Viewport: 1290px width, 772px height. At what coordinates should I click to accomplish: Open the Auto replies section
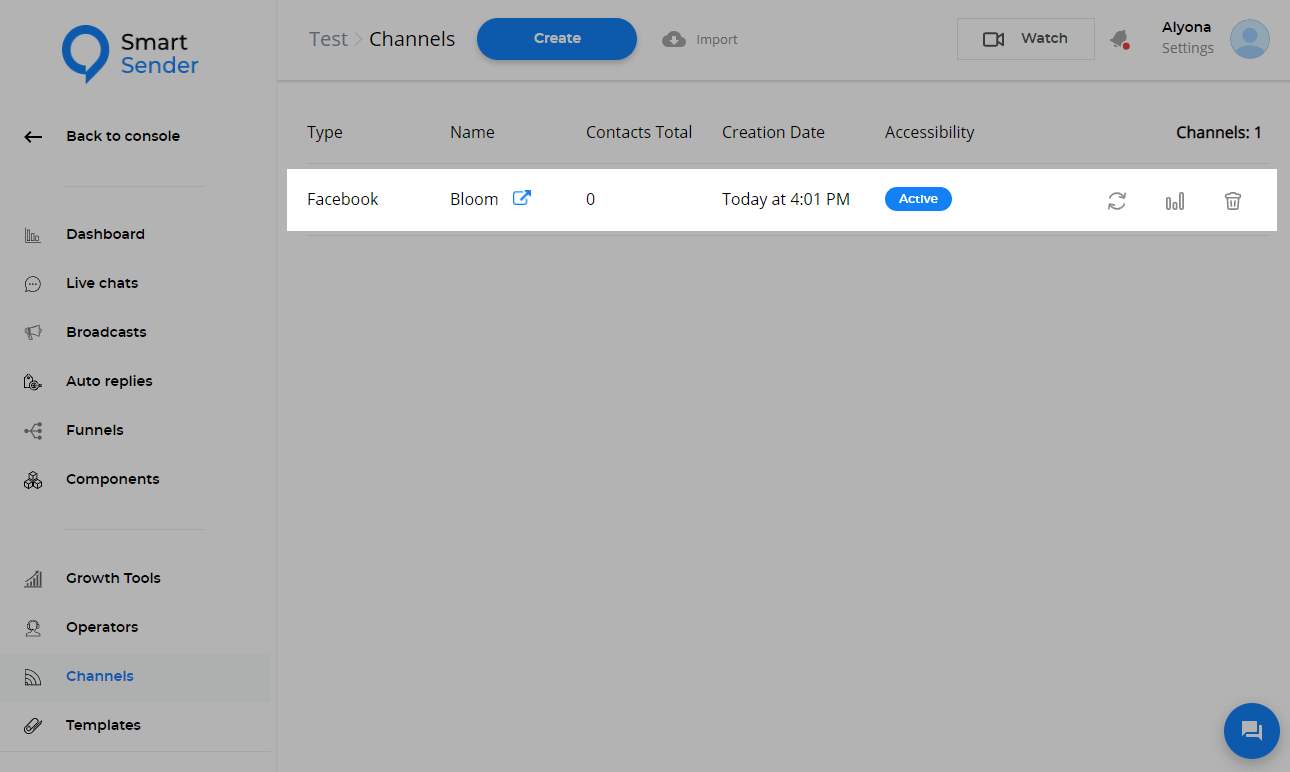tap(109, 381)
